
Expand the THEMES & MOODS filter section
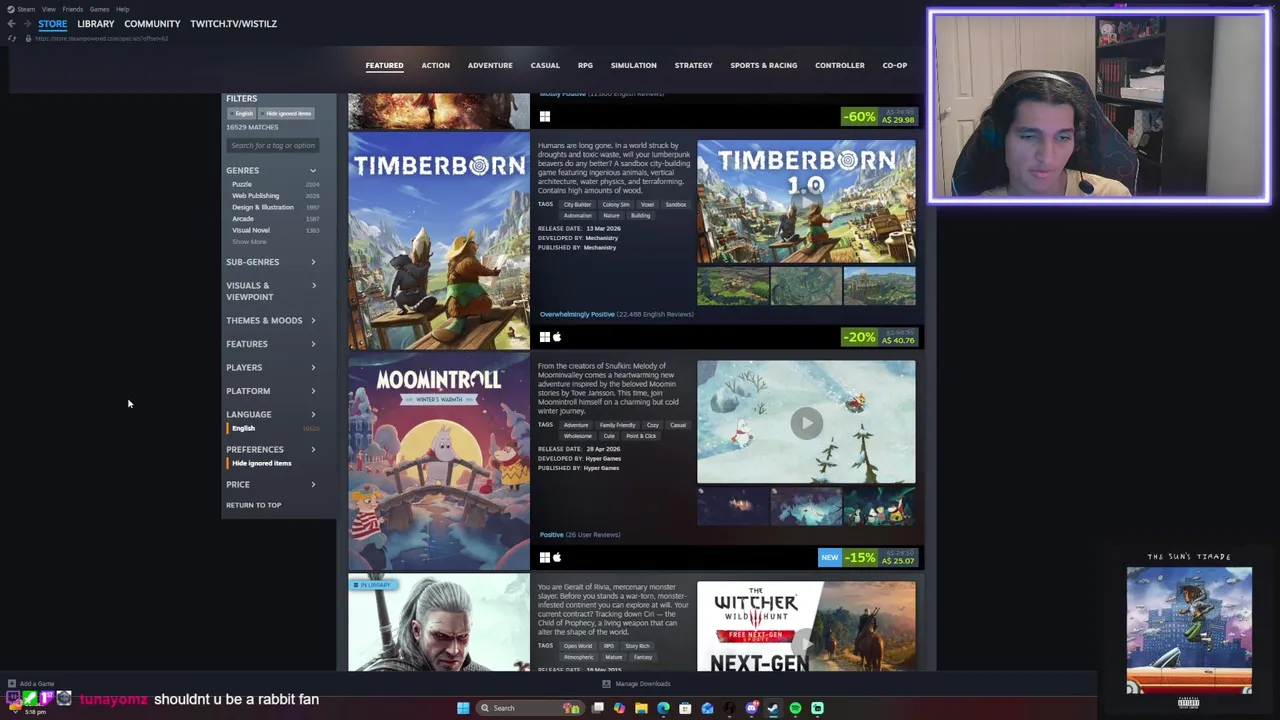[271, 321]
